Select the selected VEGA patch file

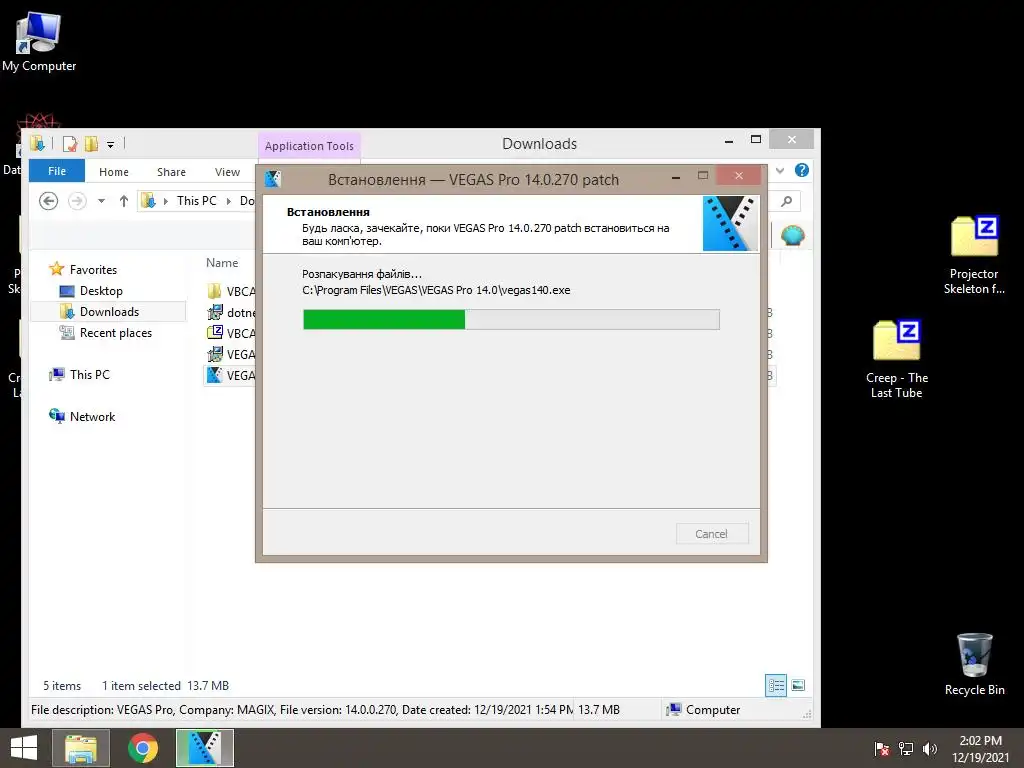click(231, 376)
